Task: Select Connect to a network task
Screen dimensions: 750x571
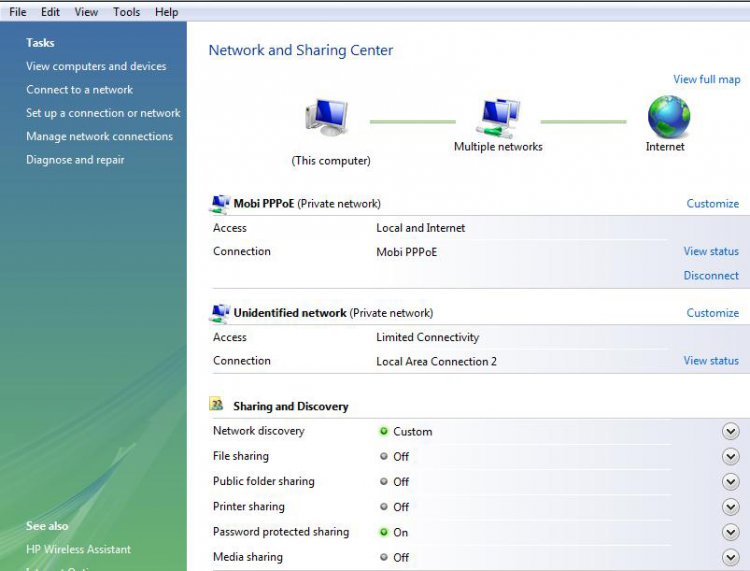Action: [79, 89]
